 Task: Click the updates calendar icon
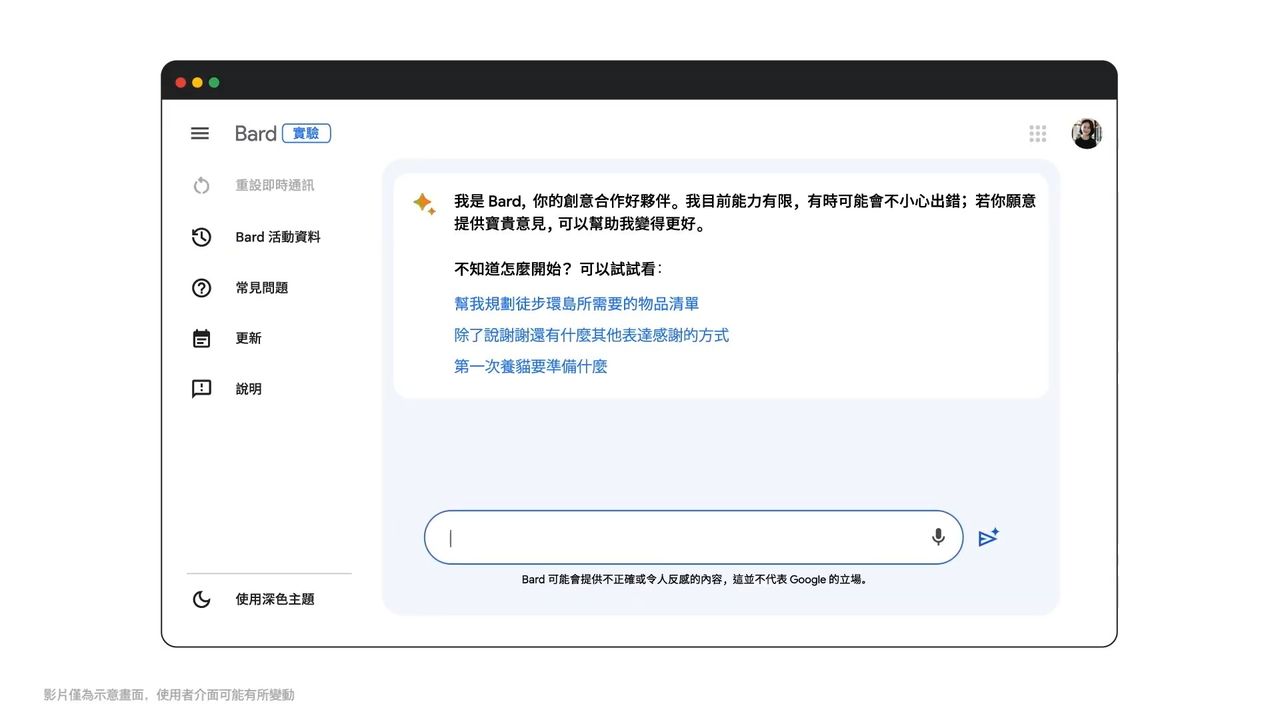click(201, 338)
